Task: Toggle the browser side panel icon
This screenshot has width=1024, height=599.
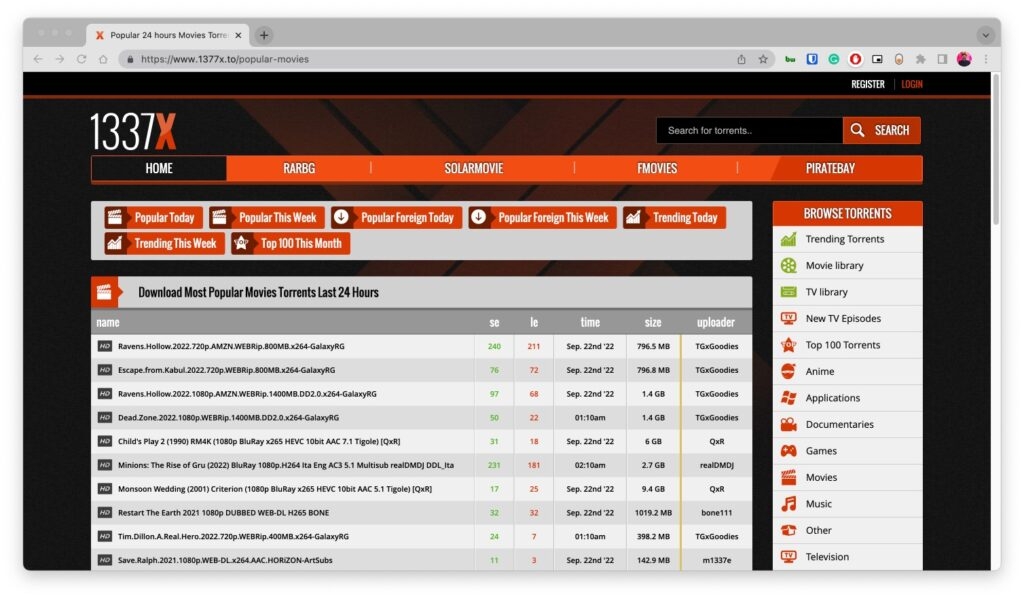Action: pos(942,59)
